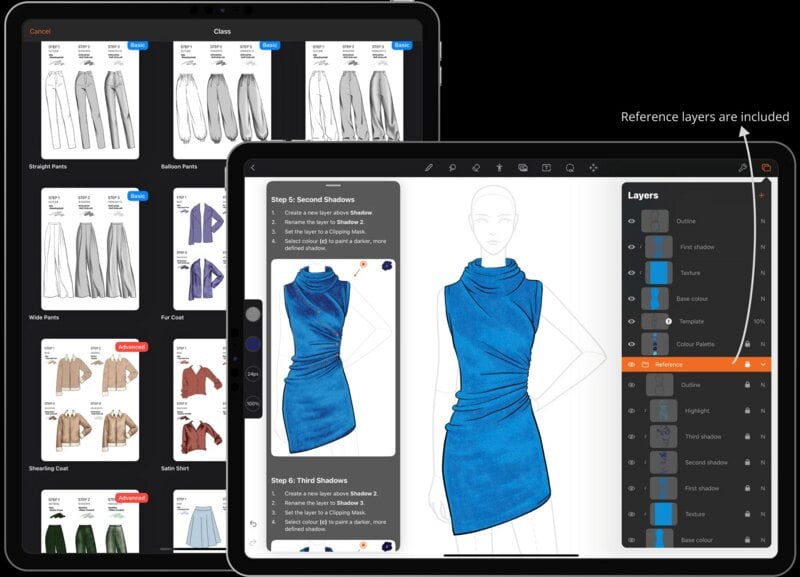Image resolution: width=800 pixels, height=577 pixels.
Task: Hide the top Outline layer
Action: 631,221
